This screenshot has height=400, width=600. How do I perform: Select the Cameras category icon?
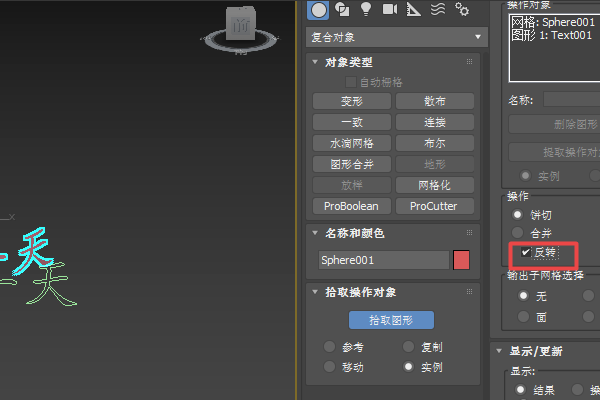(390, 9)
